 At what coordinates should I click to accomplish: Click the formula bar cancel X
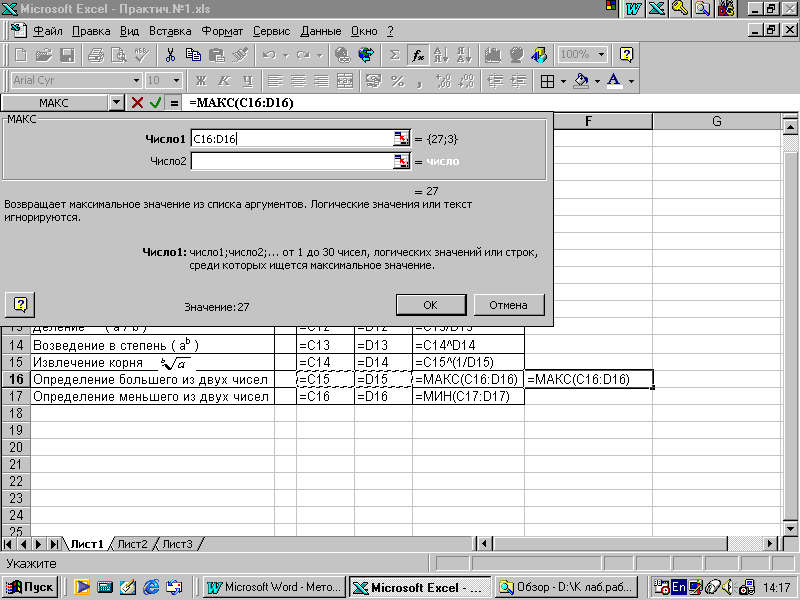(137, 103)
